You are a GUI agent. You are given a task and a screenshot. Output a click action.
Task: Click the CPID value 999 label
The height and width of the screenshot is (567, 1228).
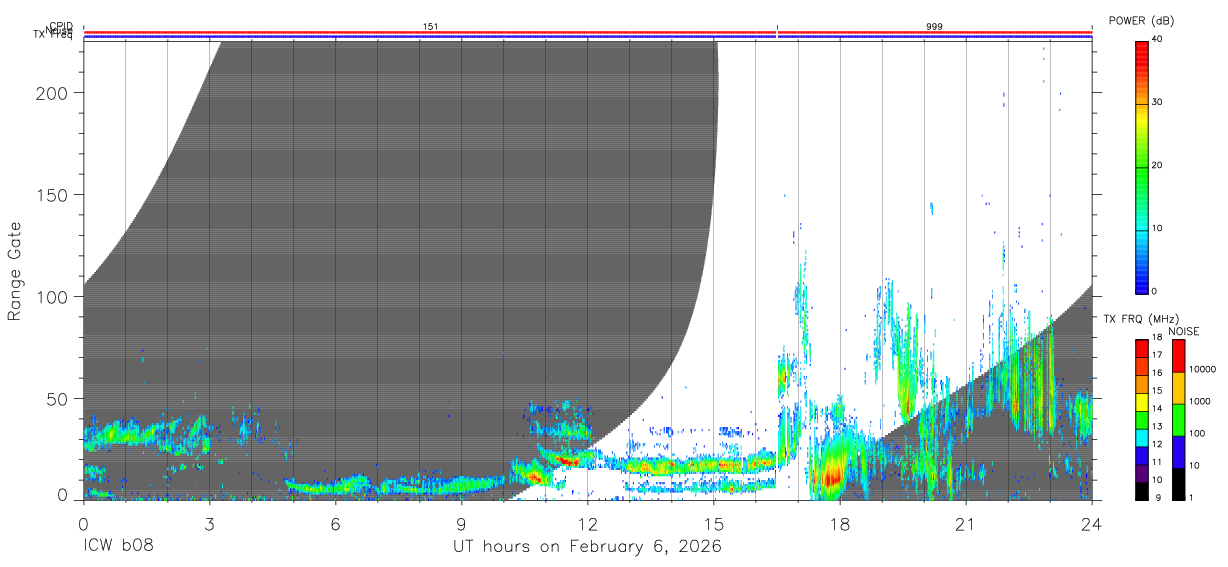[x=934, y=27]
